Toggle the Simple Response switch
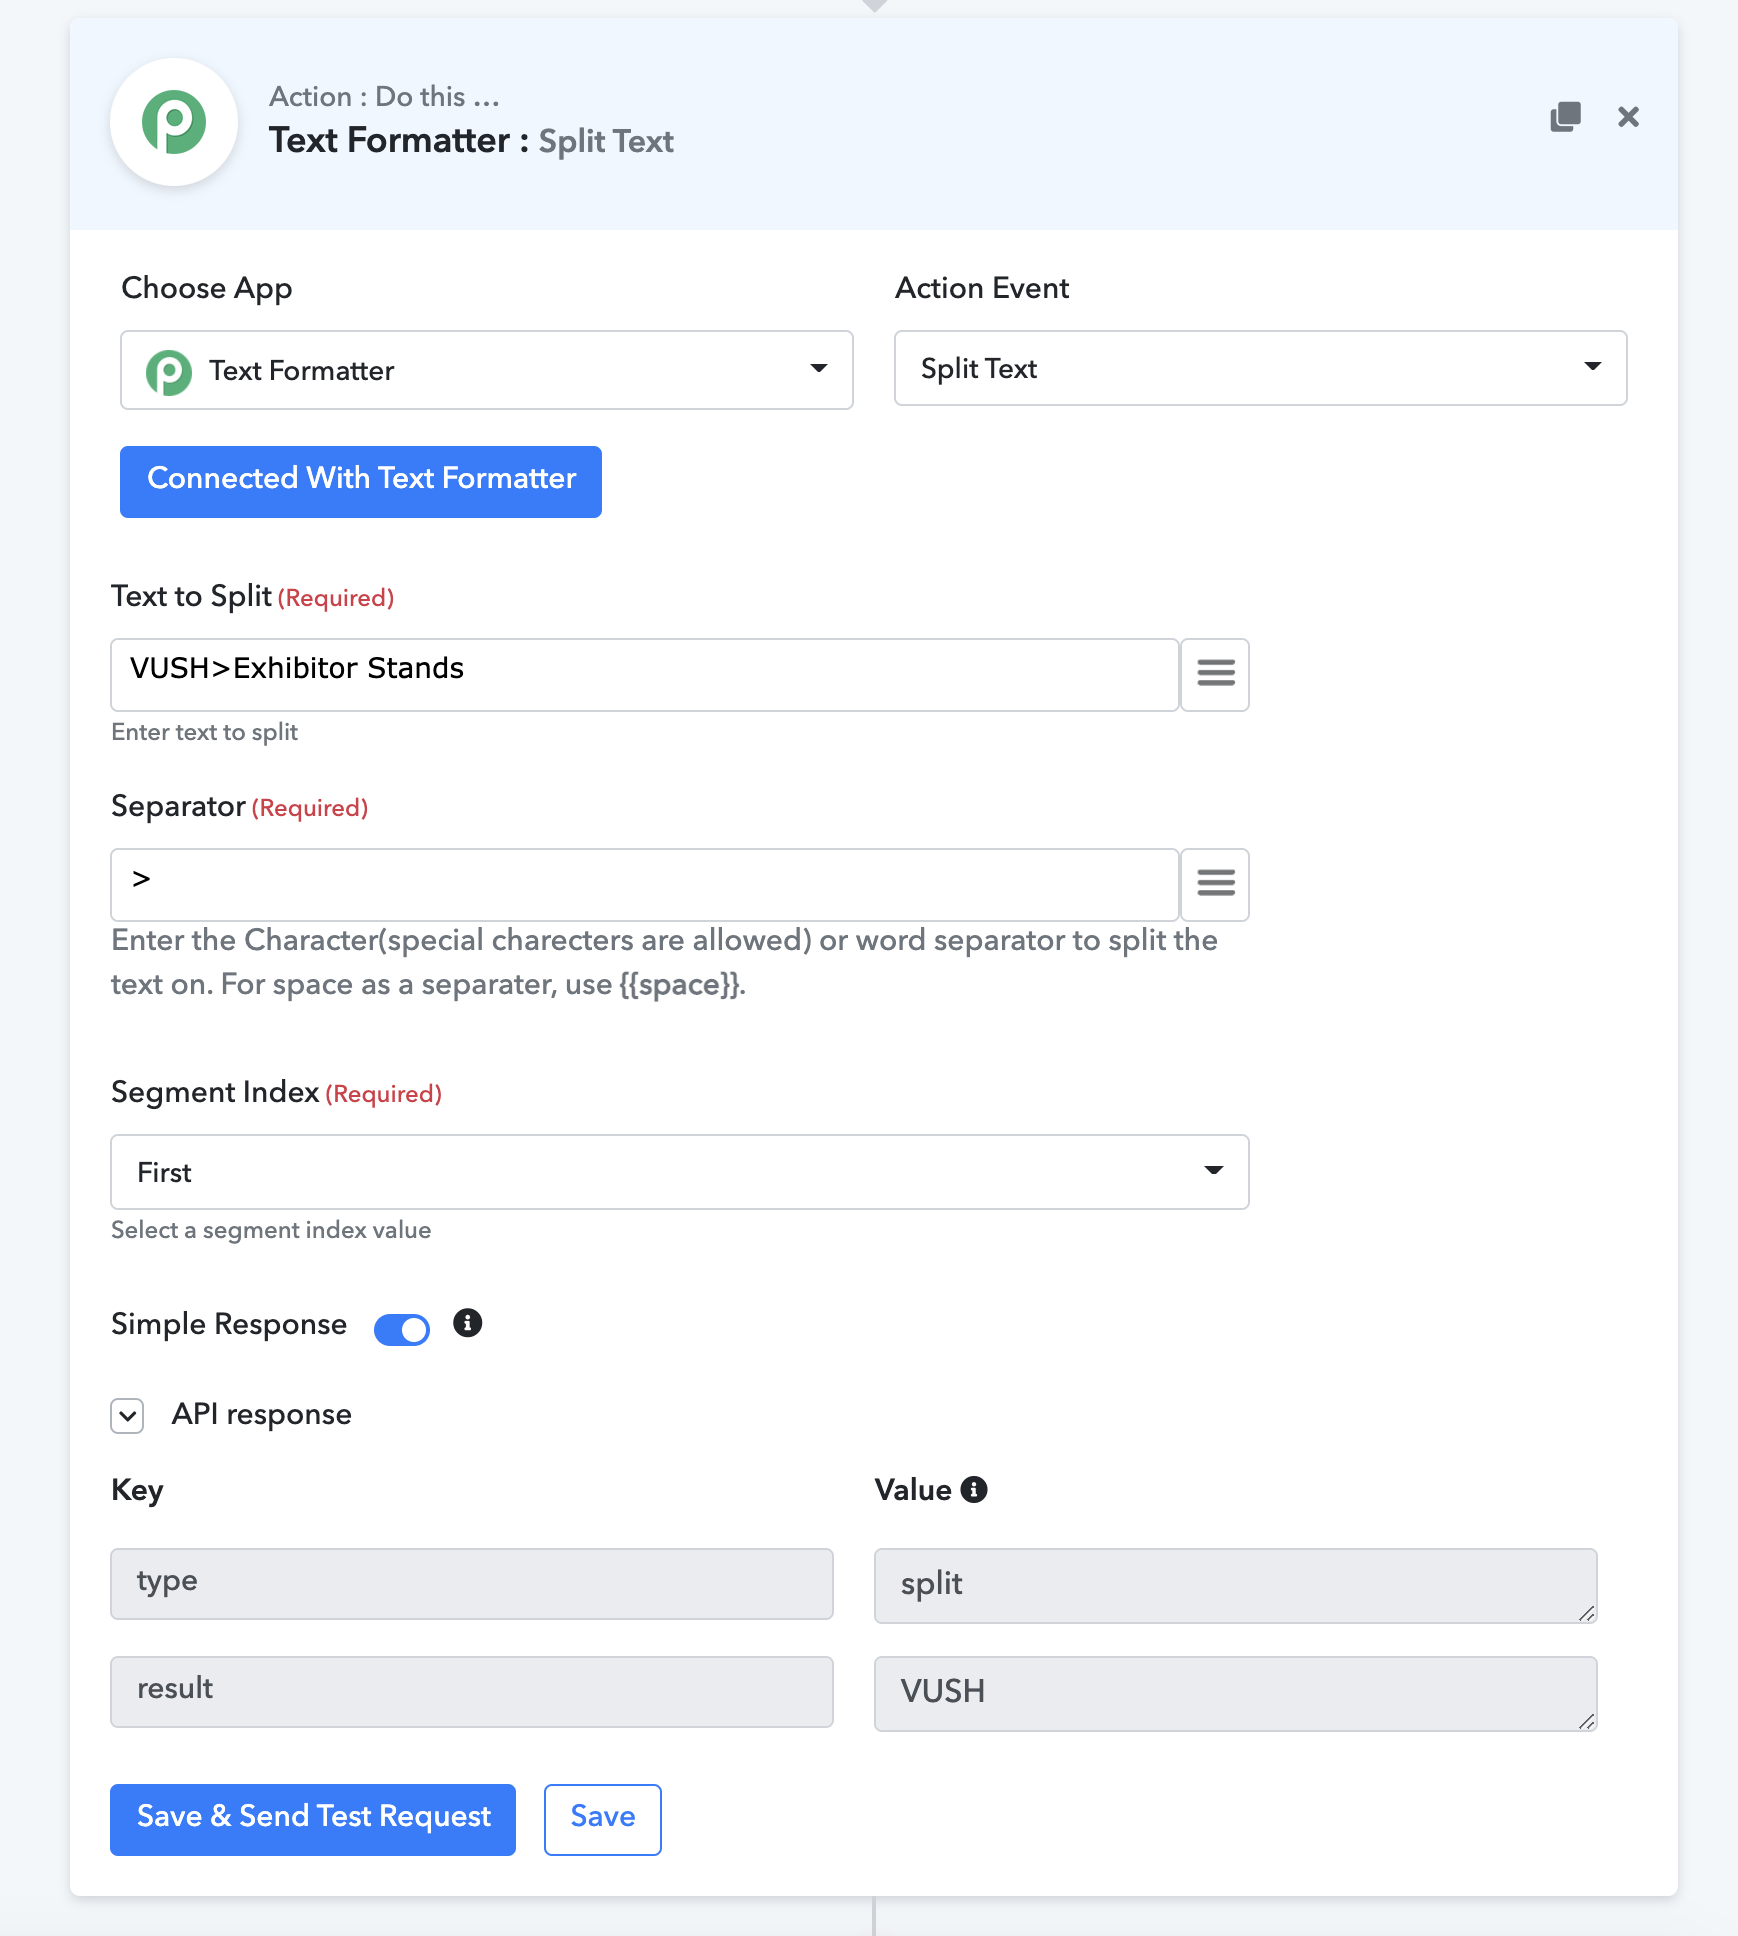The image size is (1738, 1936). [402, 1329]
